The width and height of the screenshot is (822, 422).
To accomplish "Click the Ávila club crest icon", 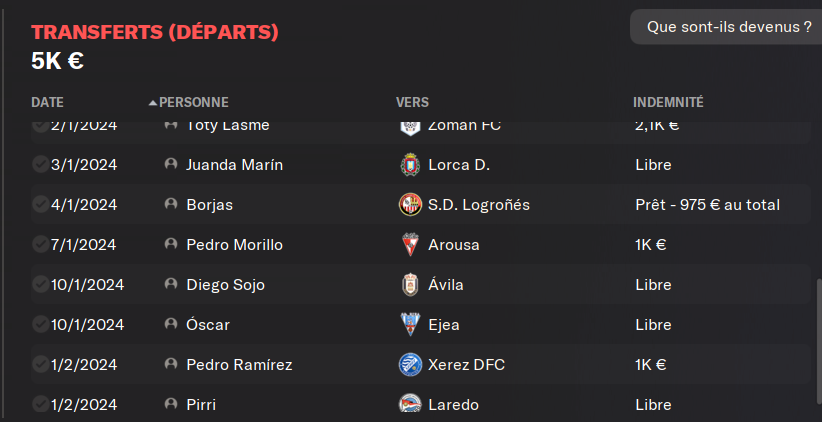I will pos(410,285).
